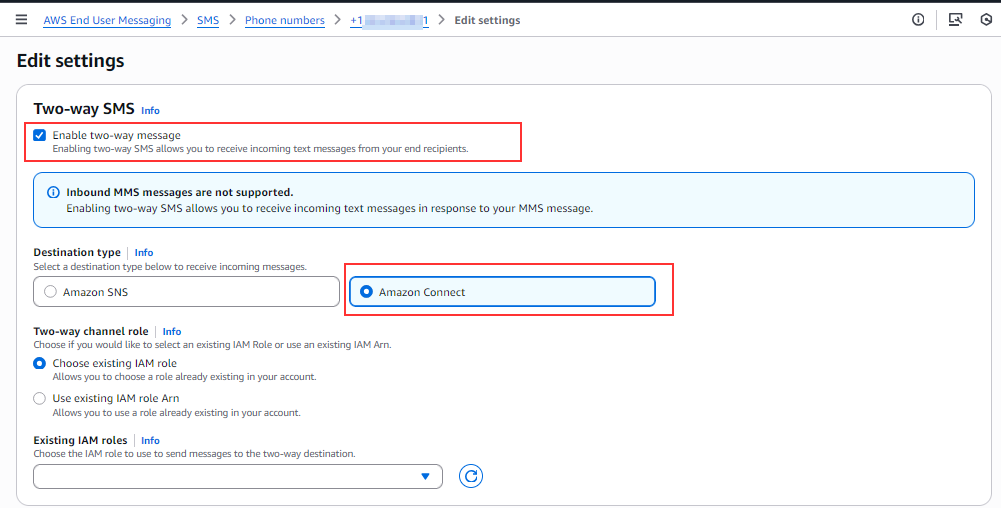Open Phone numbers breadcrumb link
Image resolution: width=1001 pixels, height=508 pixels.
(285, 20)
